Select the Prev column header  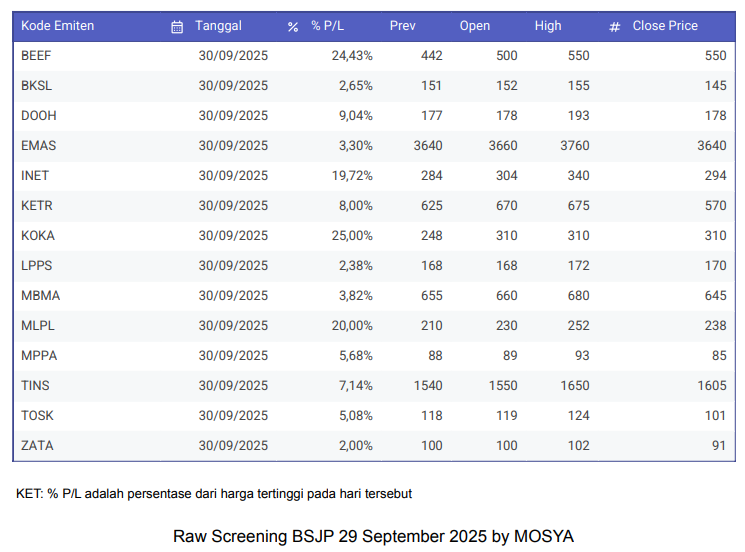click(x=402, y=26)
